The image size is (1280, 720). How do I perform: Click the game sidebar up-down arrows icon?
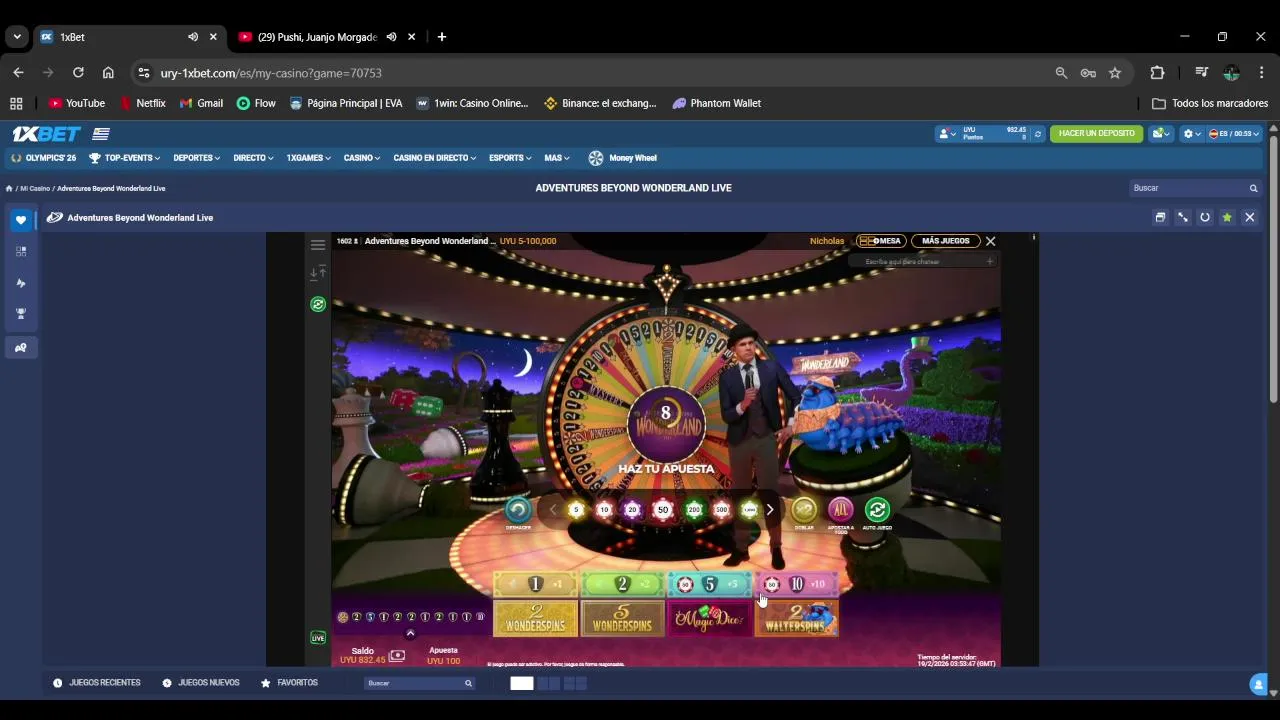click(x=318, y=273)
